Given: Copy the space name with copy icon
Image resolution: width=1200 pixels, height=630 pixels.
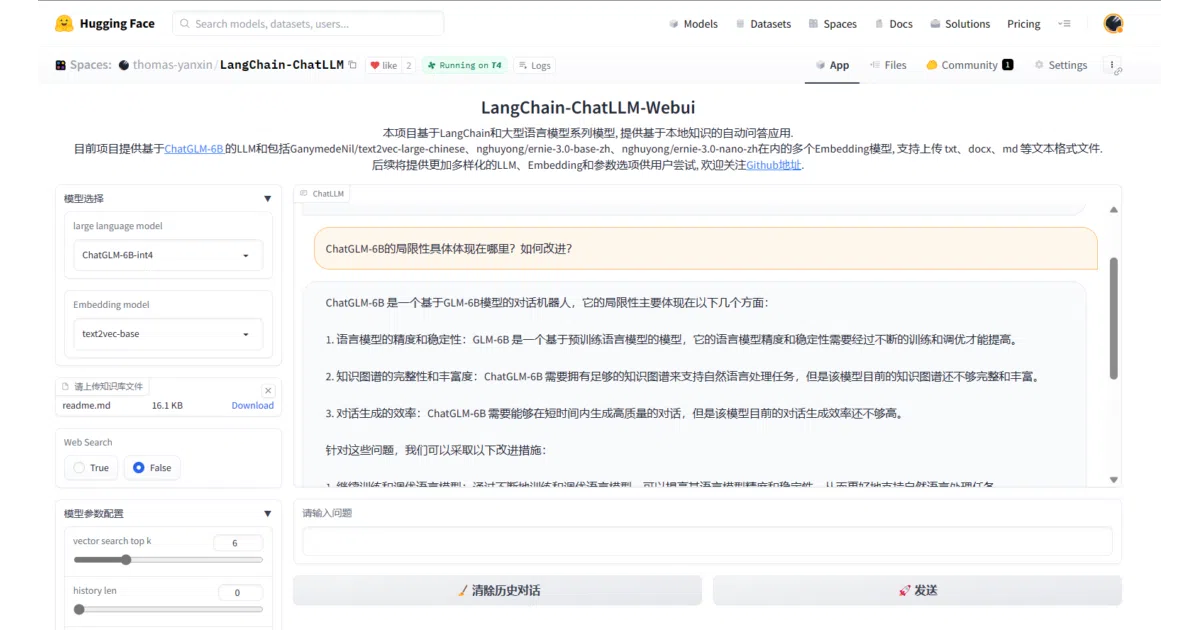Looking at the screenshot, I should pyautogui.click(x=352, y=65).
